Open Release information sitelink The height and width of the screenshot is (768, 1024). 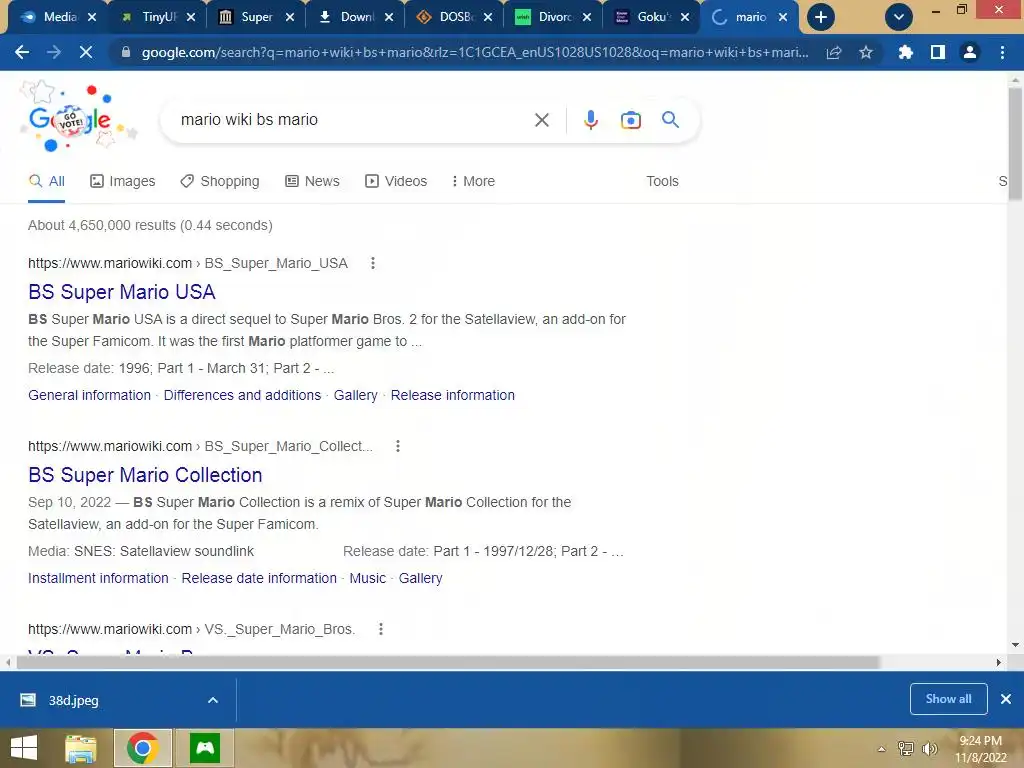click(x=453, y=395)
